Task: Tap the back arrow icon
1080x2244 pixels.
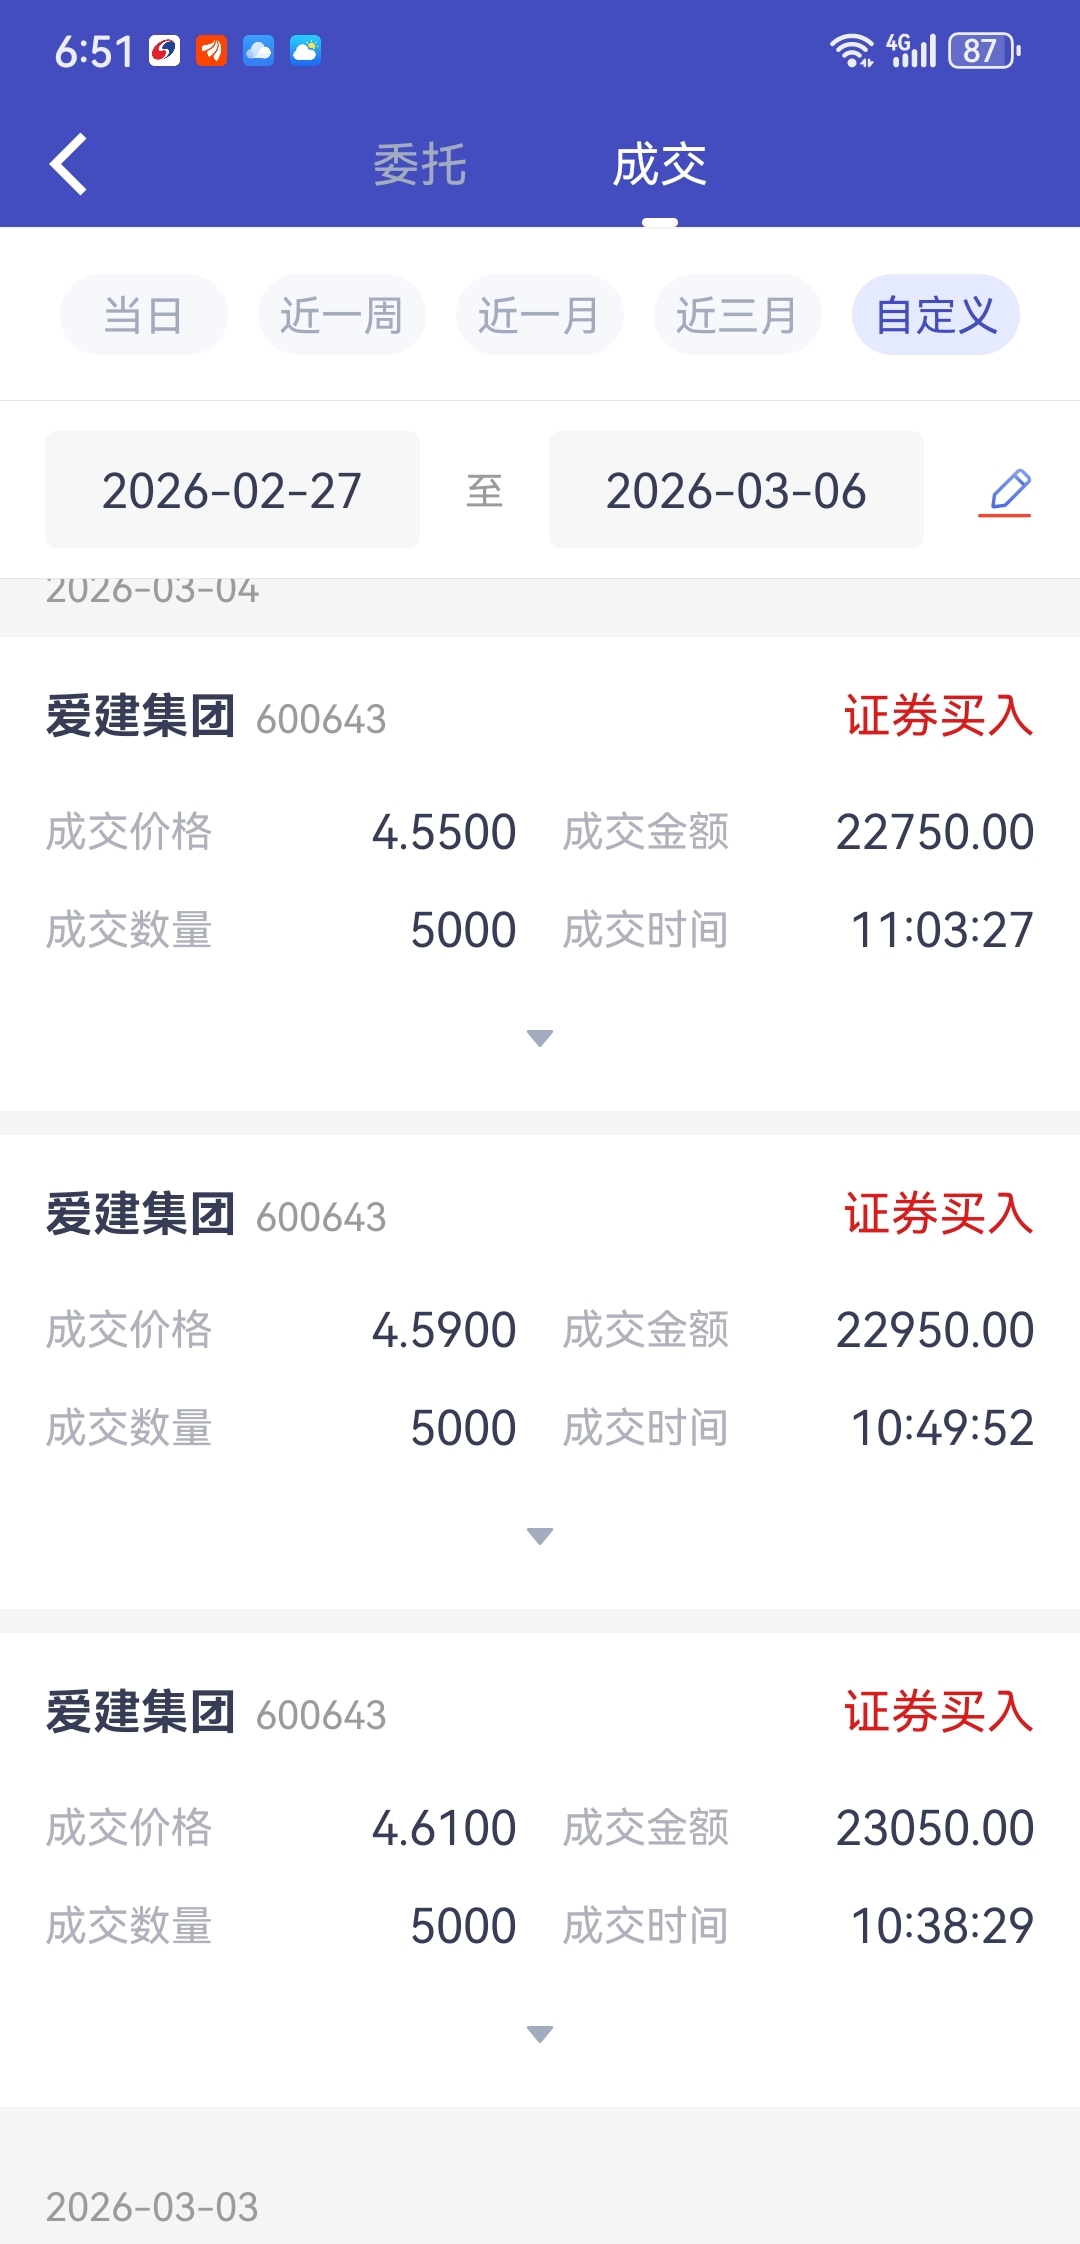Action: click(68, 164)
